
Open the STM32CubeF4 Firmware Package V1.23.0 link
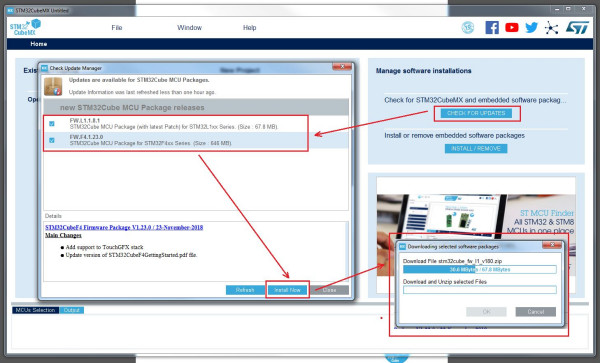(x=124, y=228)
